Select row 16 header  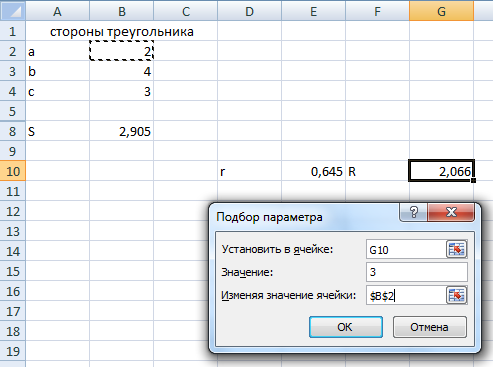[x=13, y=291]
